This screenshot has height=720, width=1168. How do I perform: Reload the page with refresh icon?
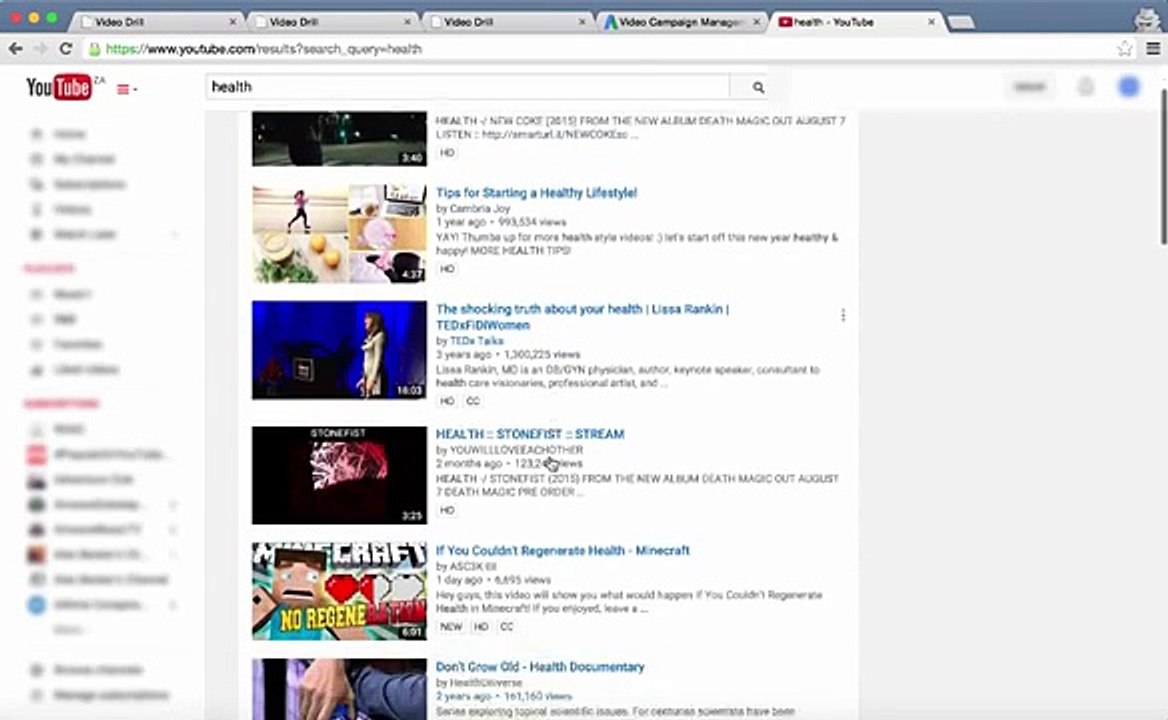coord(66,49)
